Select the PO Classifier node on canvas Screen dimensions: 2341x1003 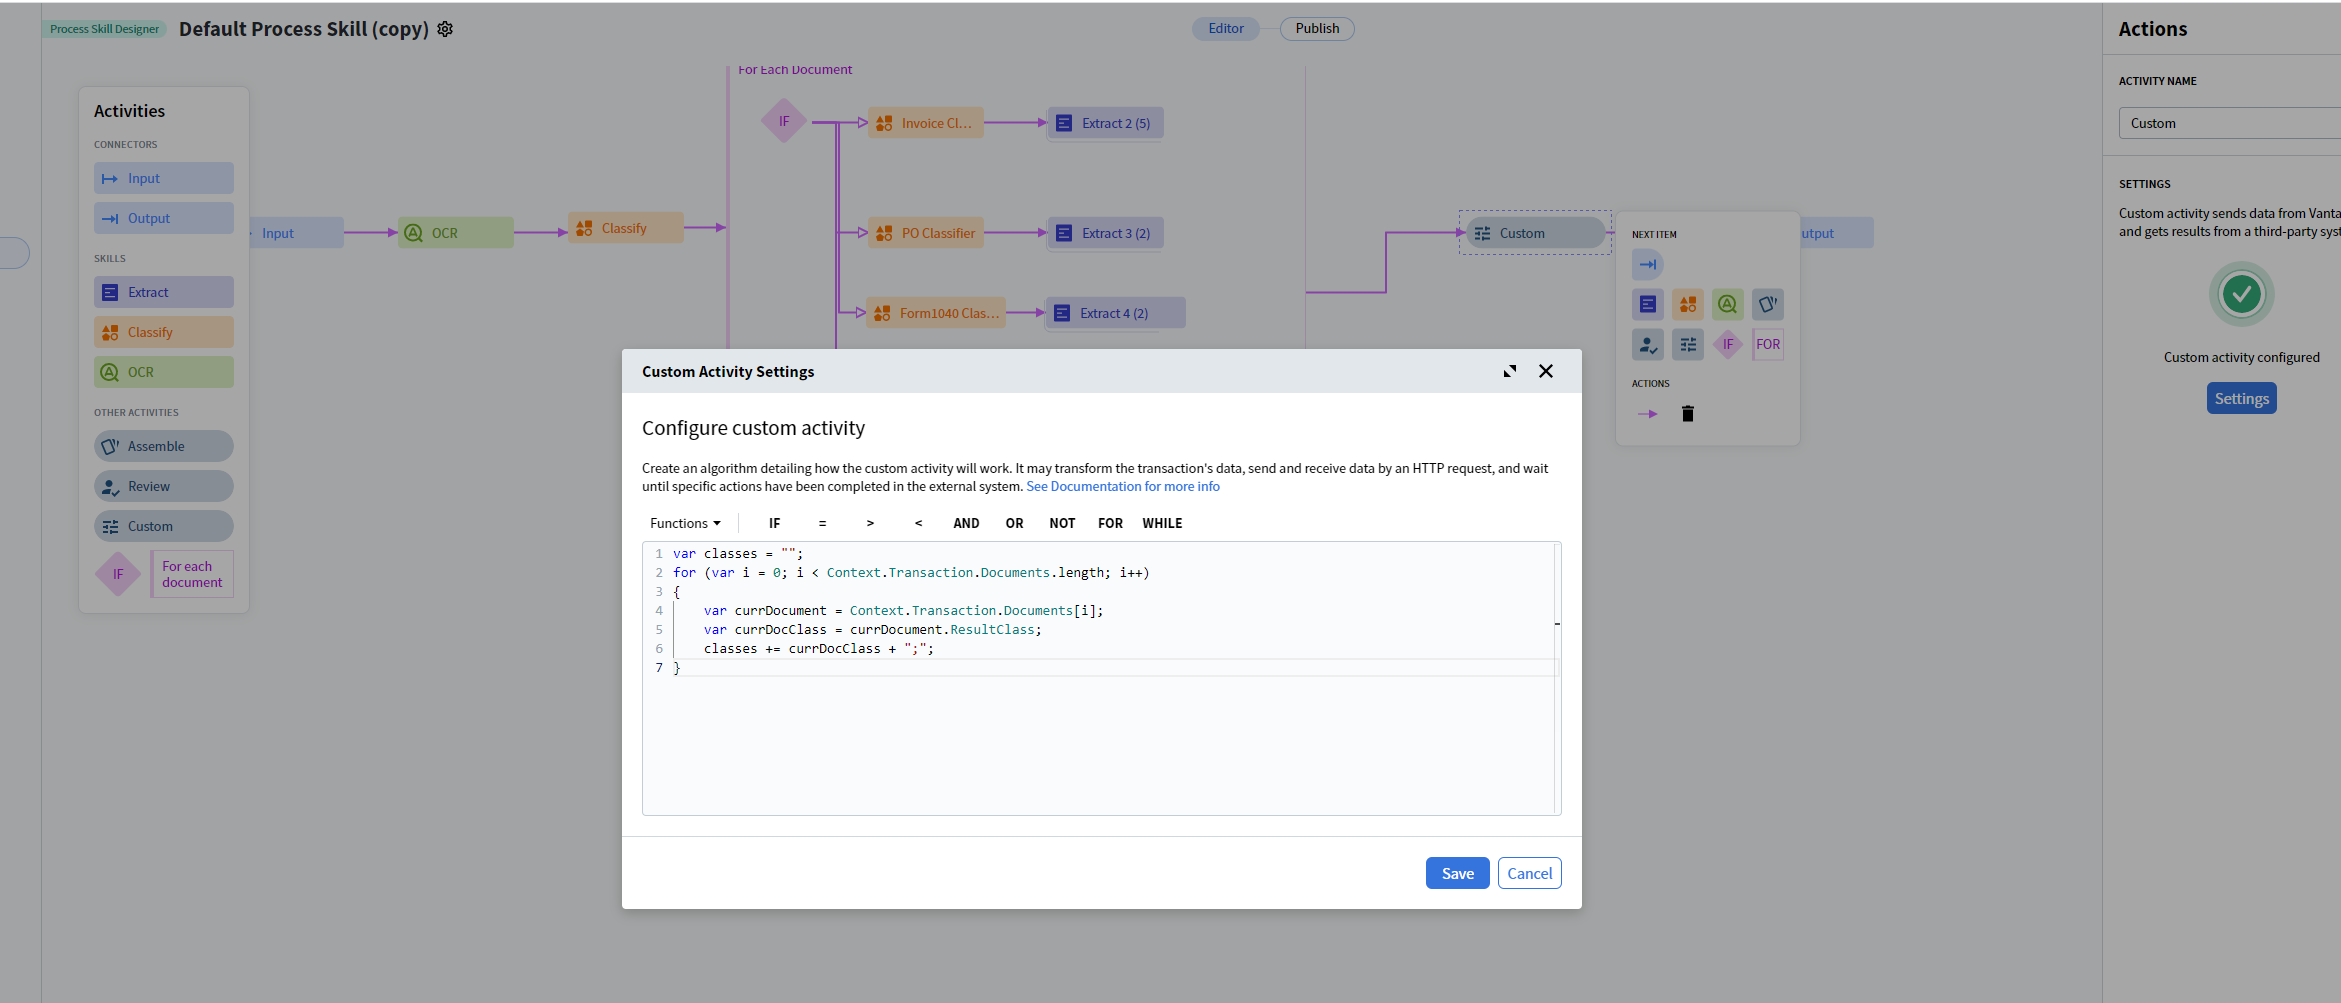(x=926, y=233)
